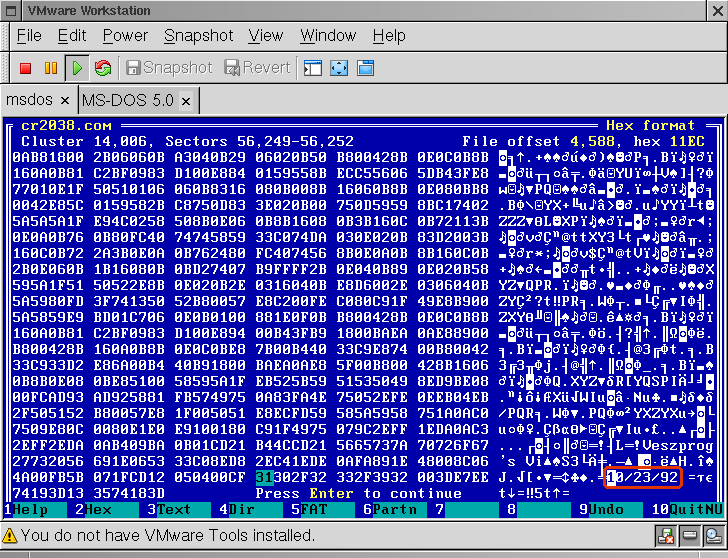Open the Edit menu
728x558 pixels.
(72, 36)
